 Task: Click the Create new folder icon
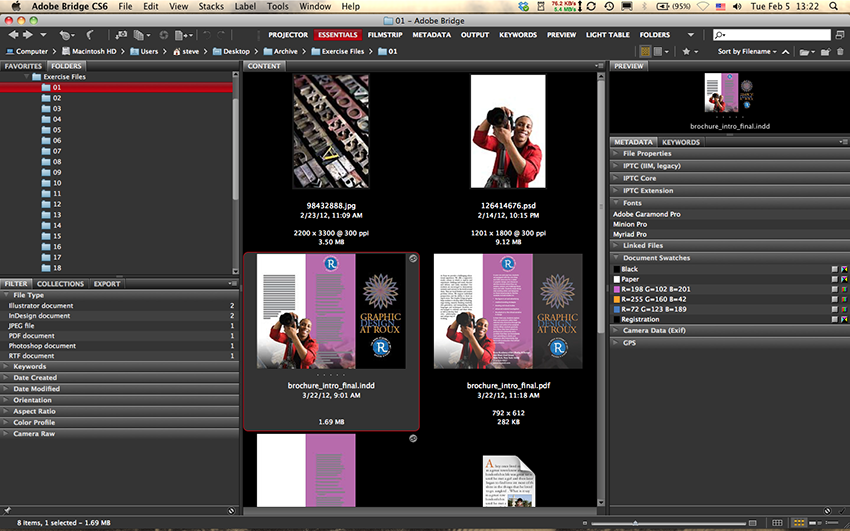point(825,51)
